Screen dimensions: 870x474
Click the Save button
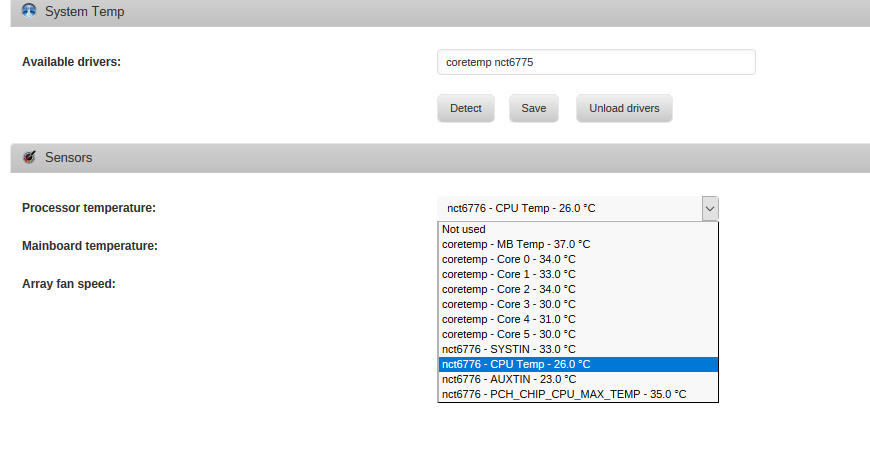[534, 108]
